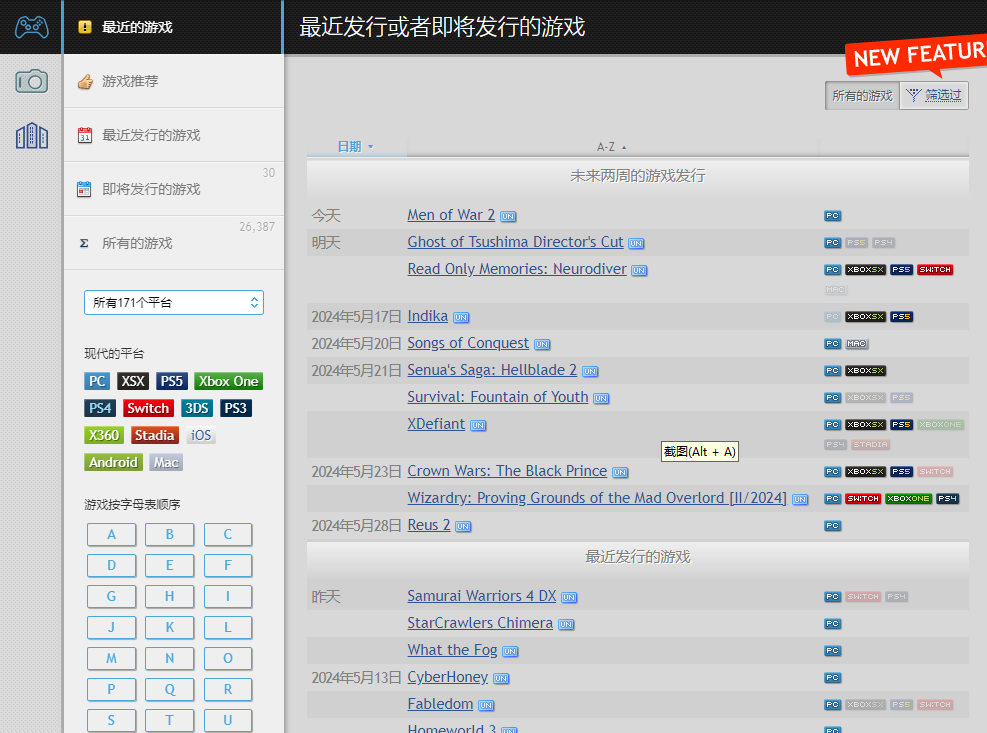This screenshot has width=987, height=733.
Task: Open the Fabledom game link
Action: point(440,704)
